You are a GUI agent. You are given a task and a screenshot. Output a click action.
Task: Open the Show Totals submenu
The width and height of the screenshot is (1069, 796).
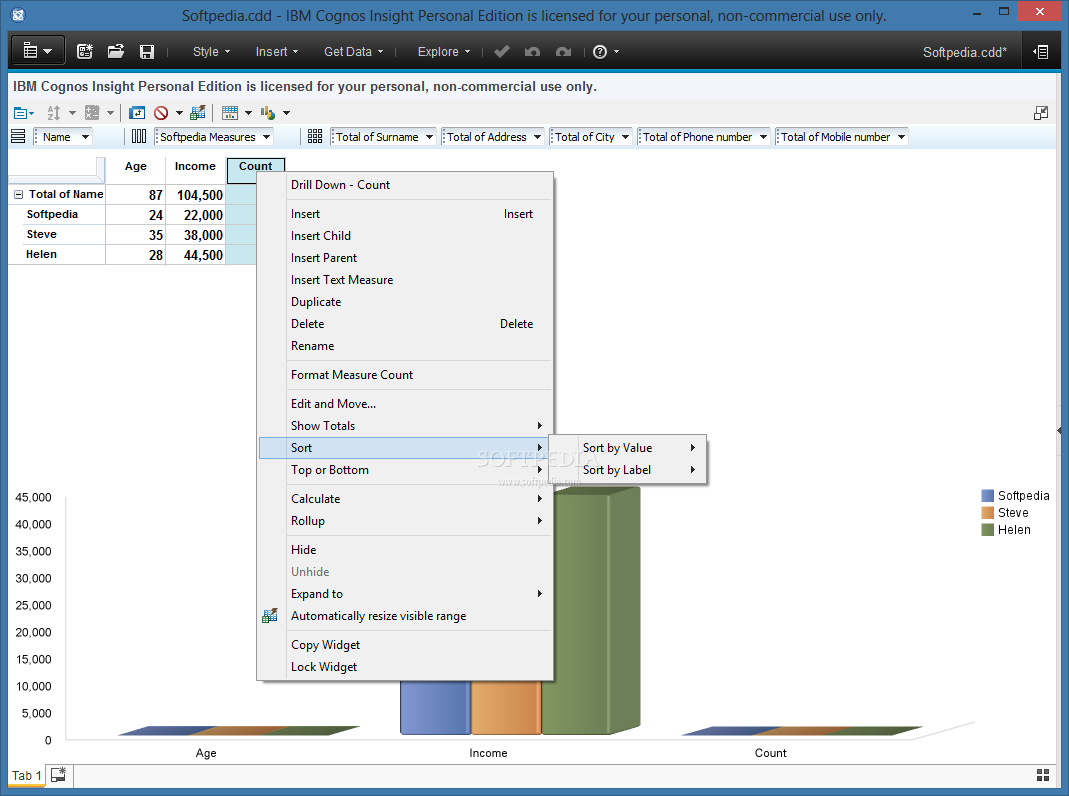(406, 426)
